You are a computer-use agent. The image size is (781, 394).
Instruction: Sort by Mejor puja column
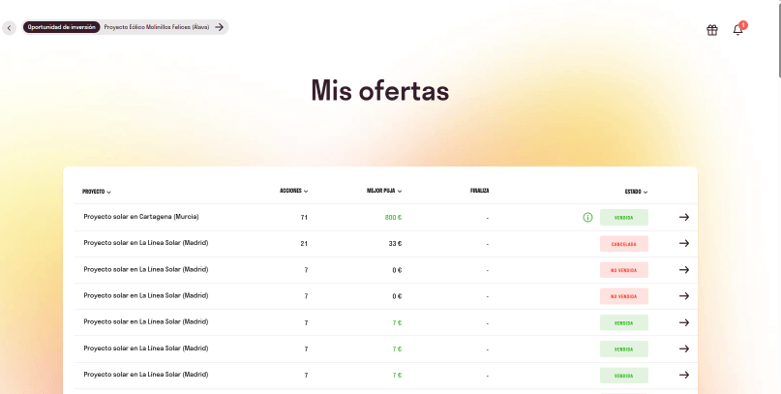coord(384,191)
